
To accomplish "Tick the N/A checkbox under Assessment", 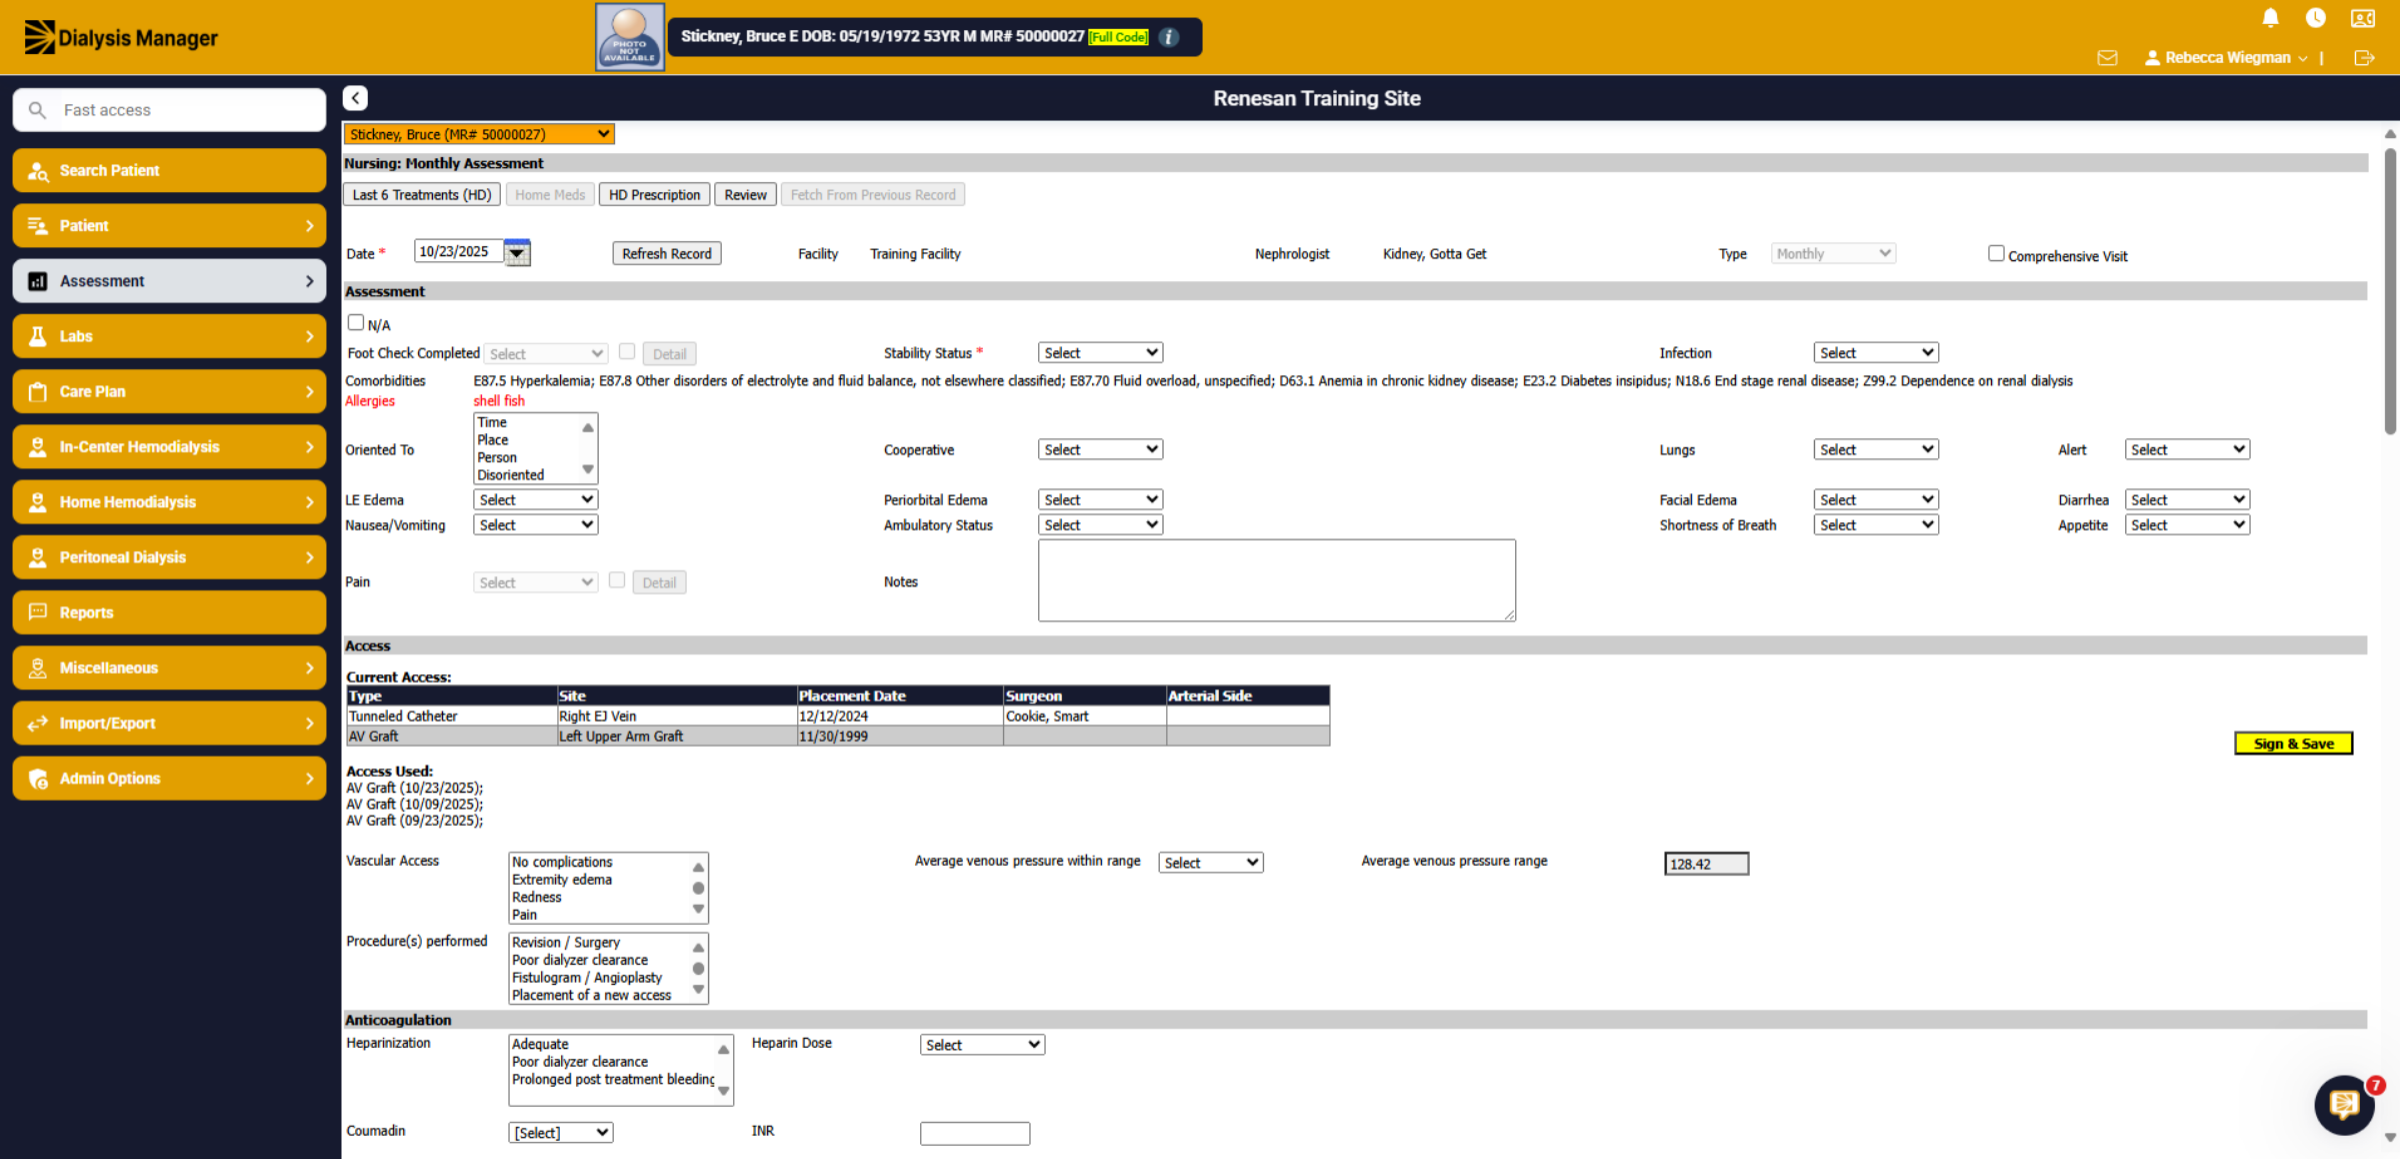I will (x=355, y=323).
